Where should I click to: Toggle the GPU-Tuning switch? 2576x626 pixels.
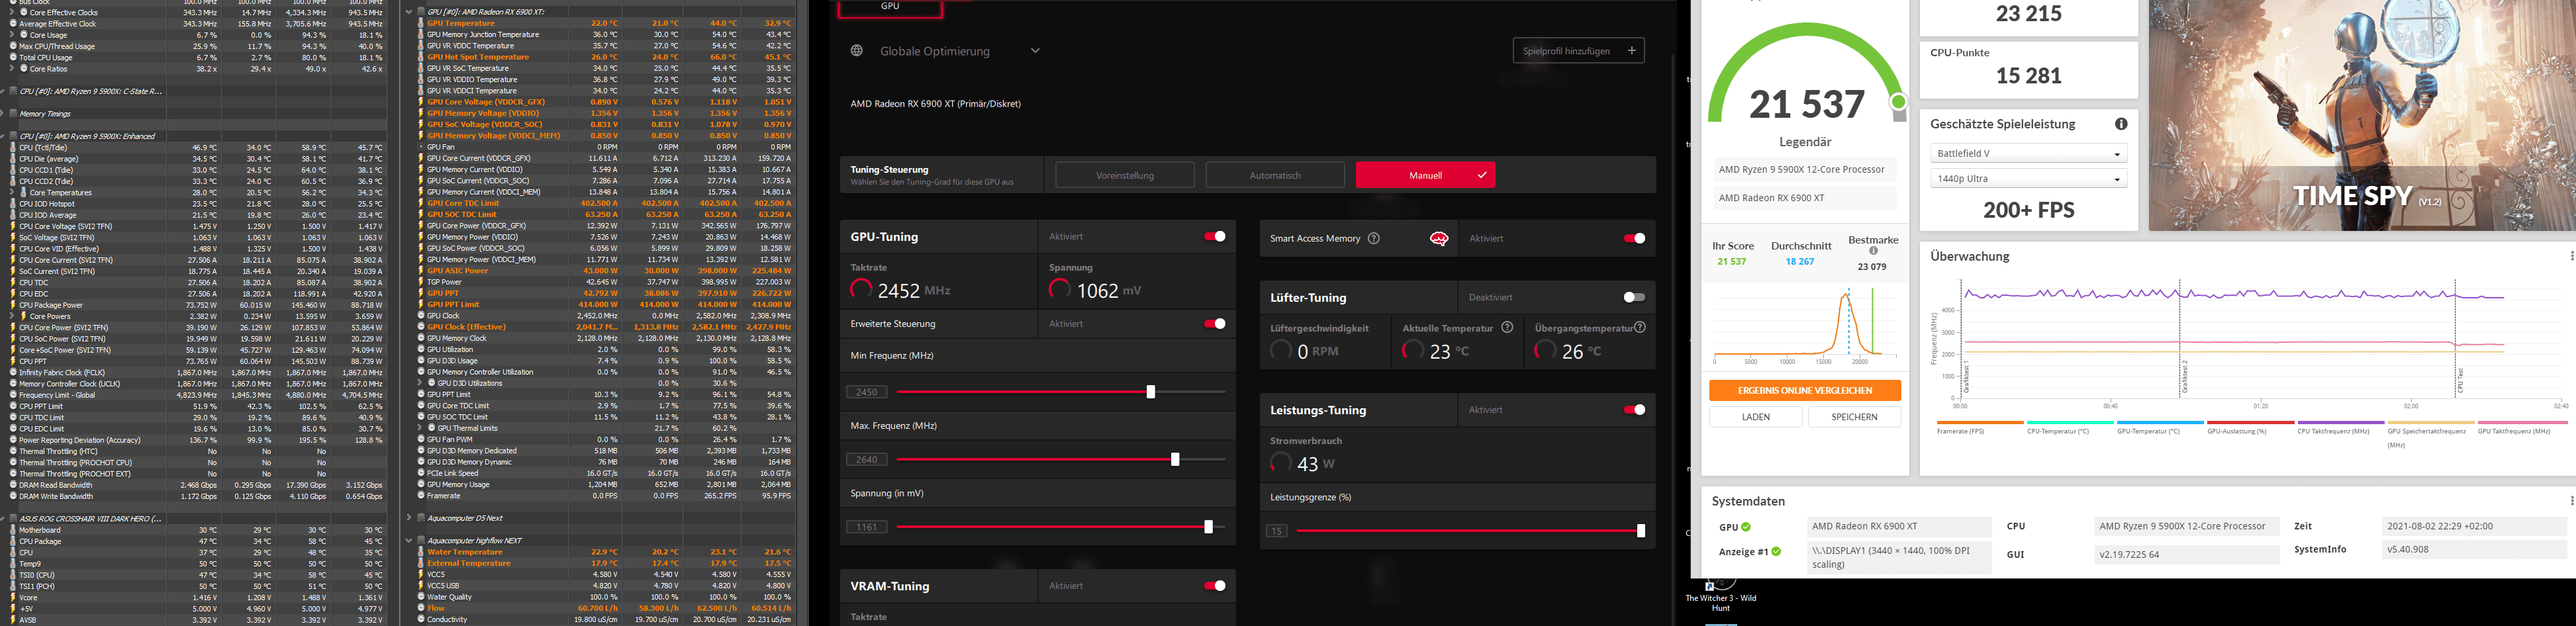click(x=1215, y=236)
